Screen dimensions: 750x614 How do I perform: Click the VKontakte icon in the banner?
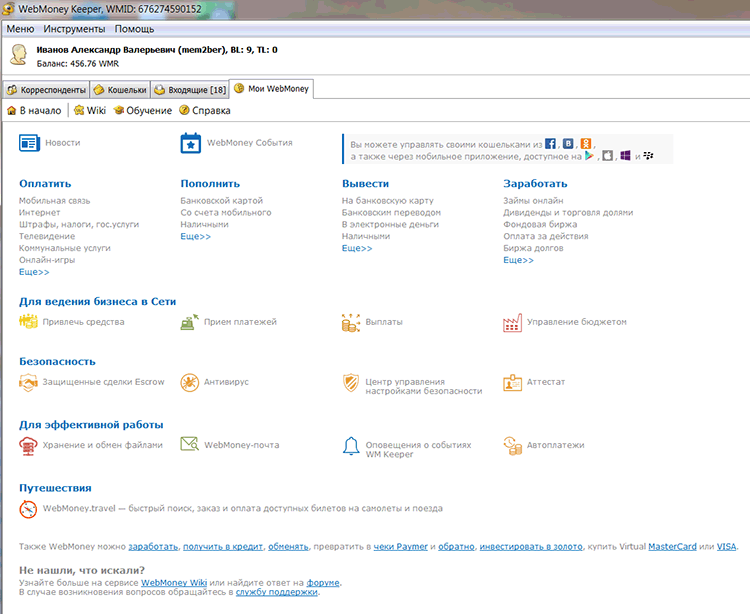click(568, 143)
